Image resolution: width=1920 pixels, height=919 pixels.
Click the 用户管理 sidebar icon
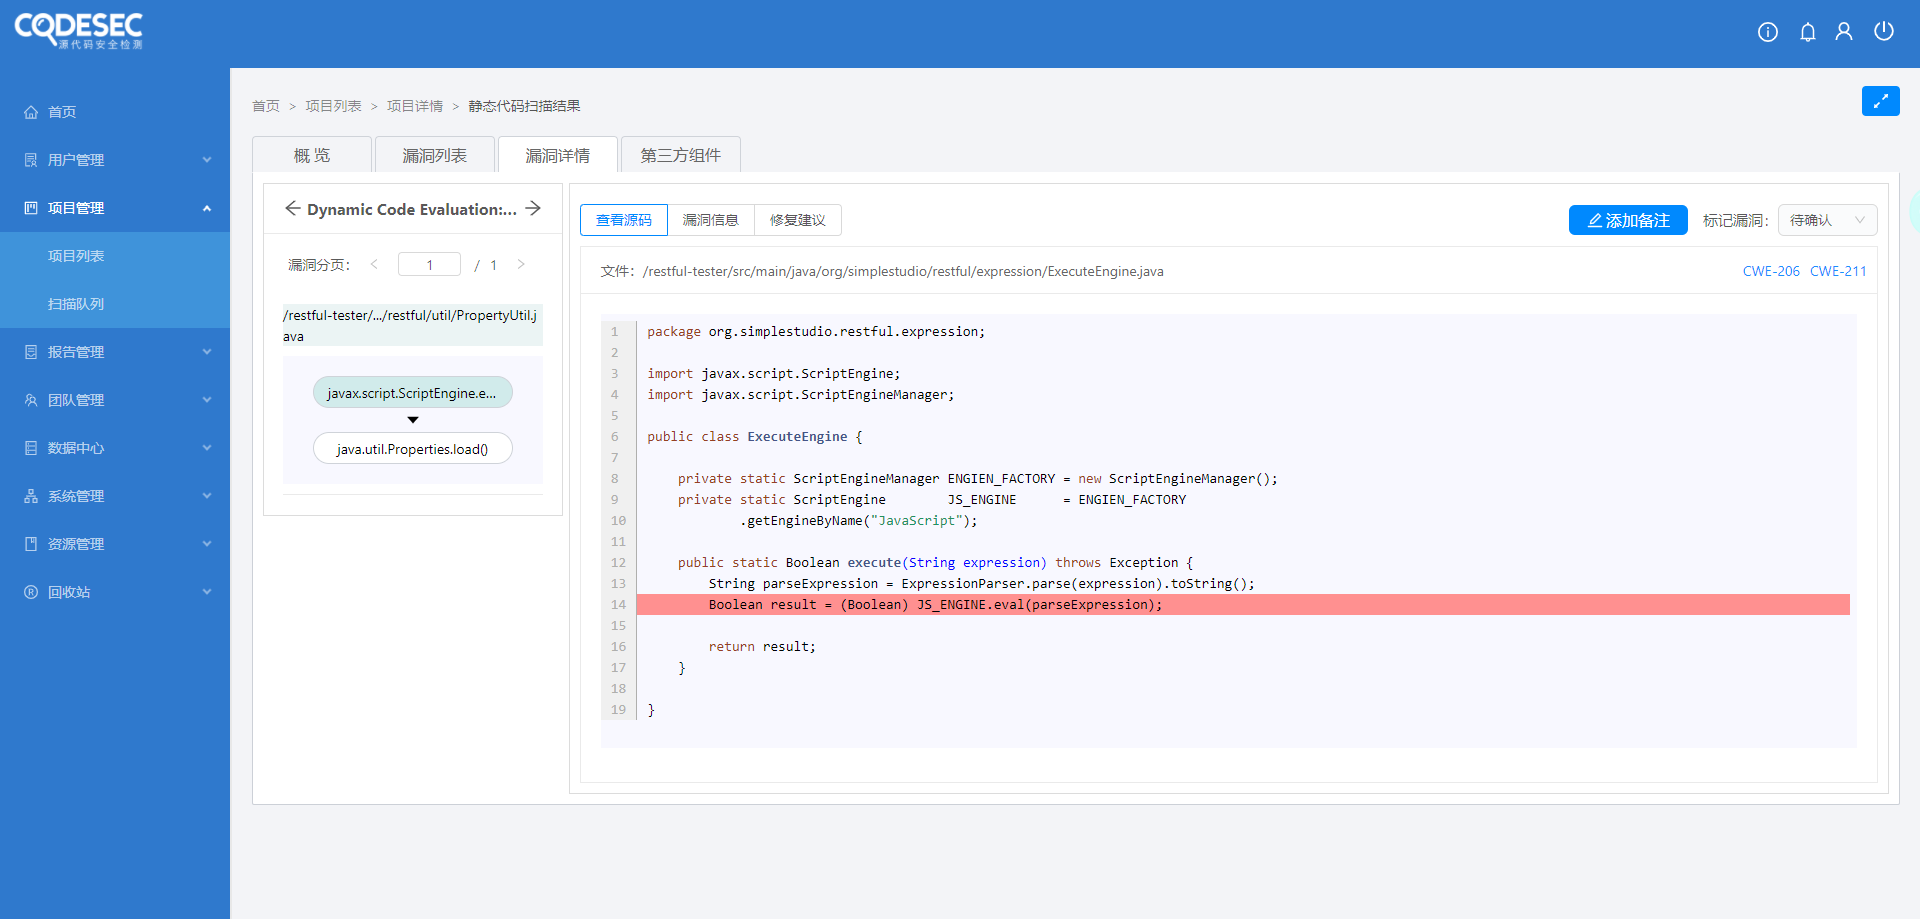[31, 160]
